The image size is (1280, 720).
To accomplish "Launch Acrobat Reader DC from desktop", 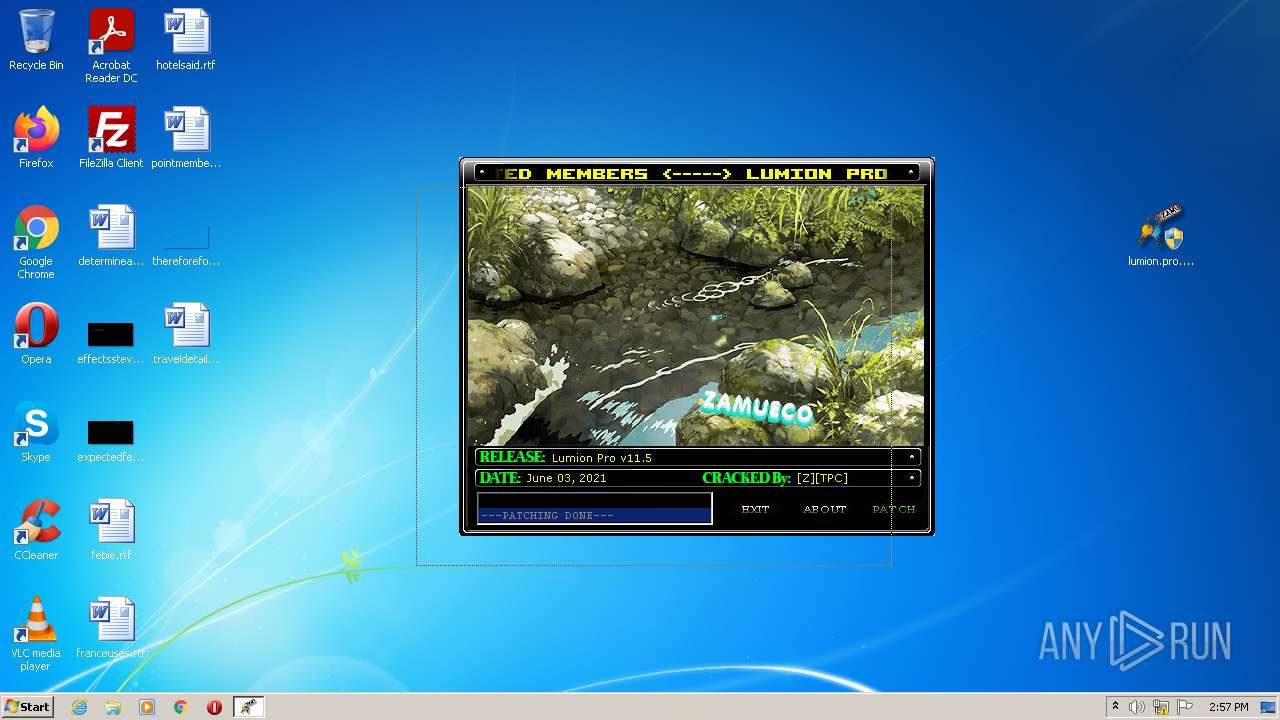I will [x=111, y=46].
